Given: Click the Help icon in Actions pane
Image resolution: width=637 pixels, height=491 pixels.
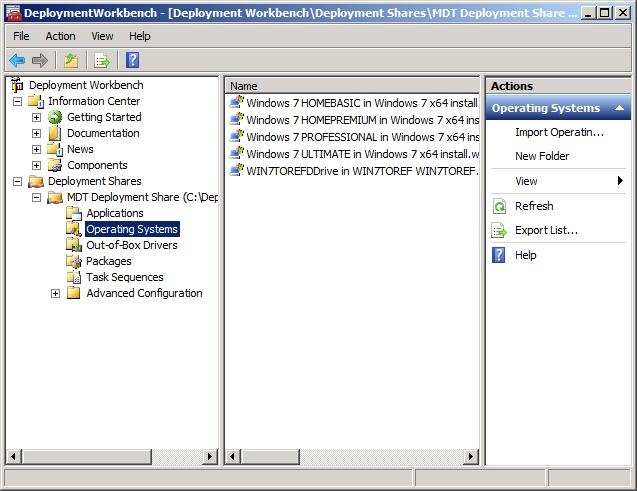Looking at the screenshot, I should [499, 255].
